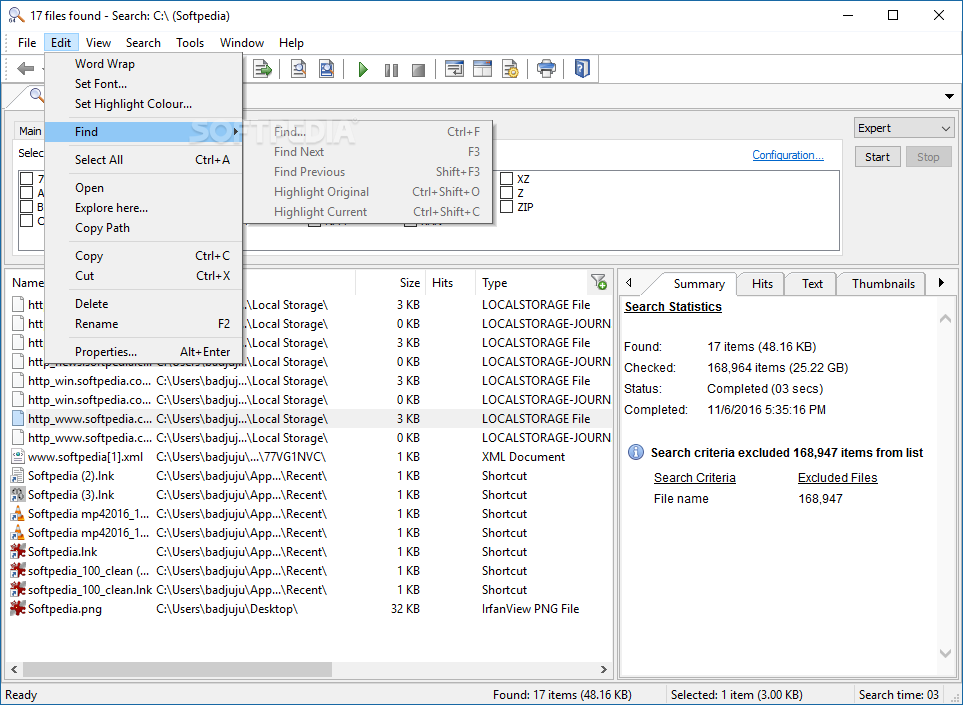Image resolution: width=963 pixels, height=705 pixels.
Task: Click the Start button
Action: (x=878, y=157)
